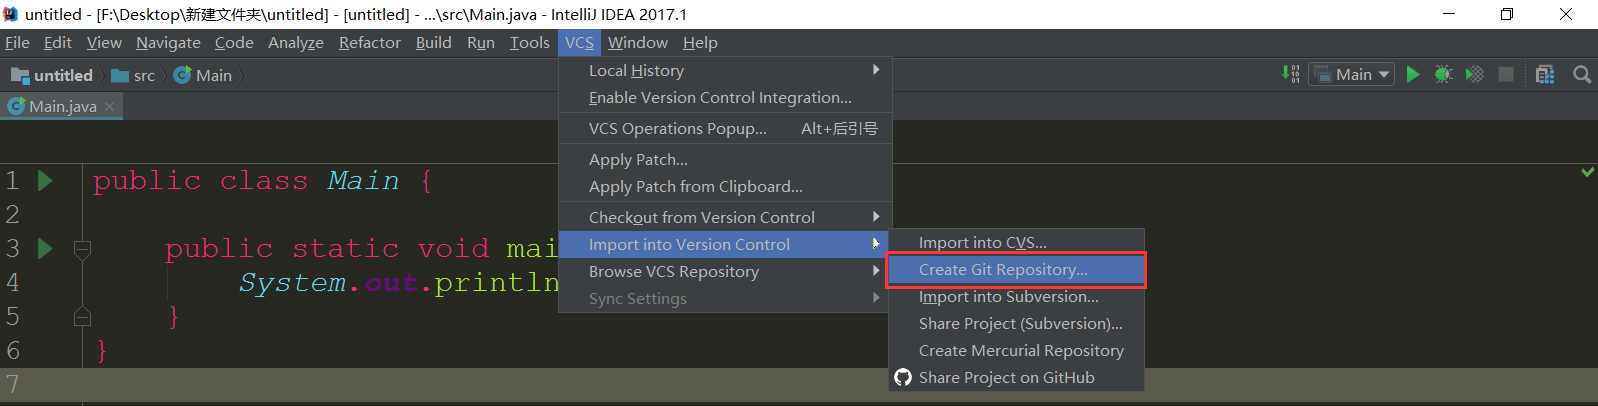Open the Refactor menu
Screen dimensions: 1598x406
(x=369, y=42)
